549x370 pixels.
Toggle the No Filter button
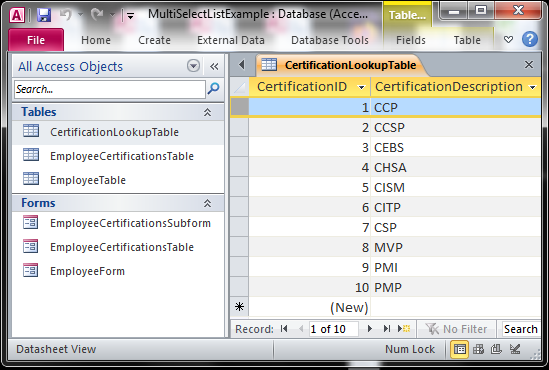click(x=456, y=329)
